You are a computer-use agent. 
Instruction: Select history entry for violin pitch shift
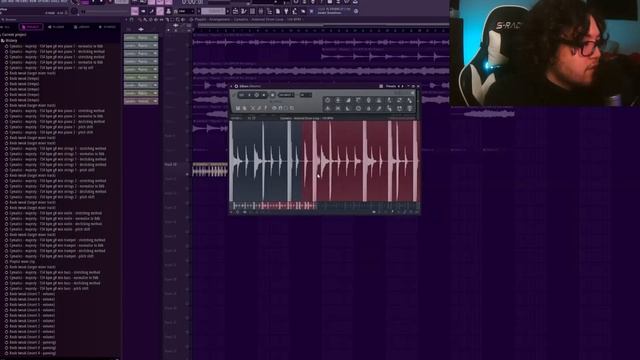pyautogui.click(x=48, y=229)
